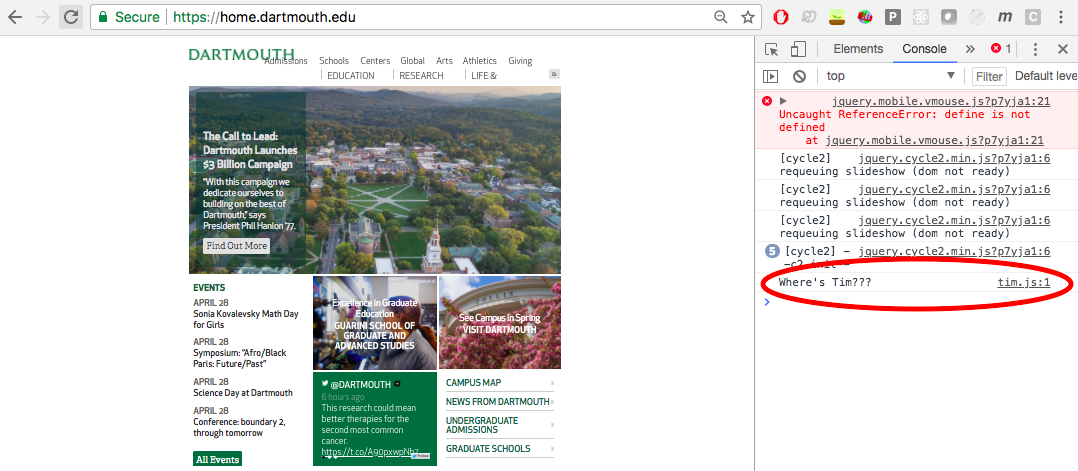This screenshot has width=1078, height=471.
Task: Click the grey rounded-square leaf extension icon
Action: 949,17
